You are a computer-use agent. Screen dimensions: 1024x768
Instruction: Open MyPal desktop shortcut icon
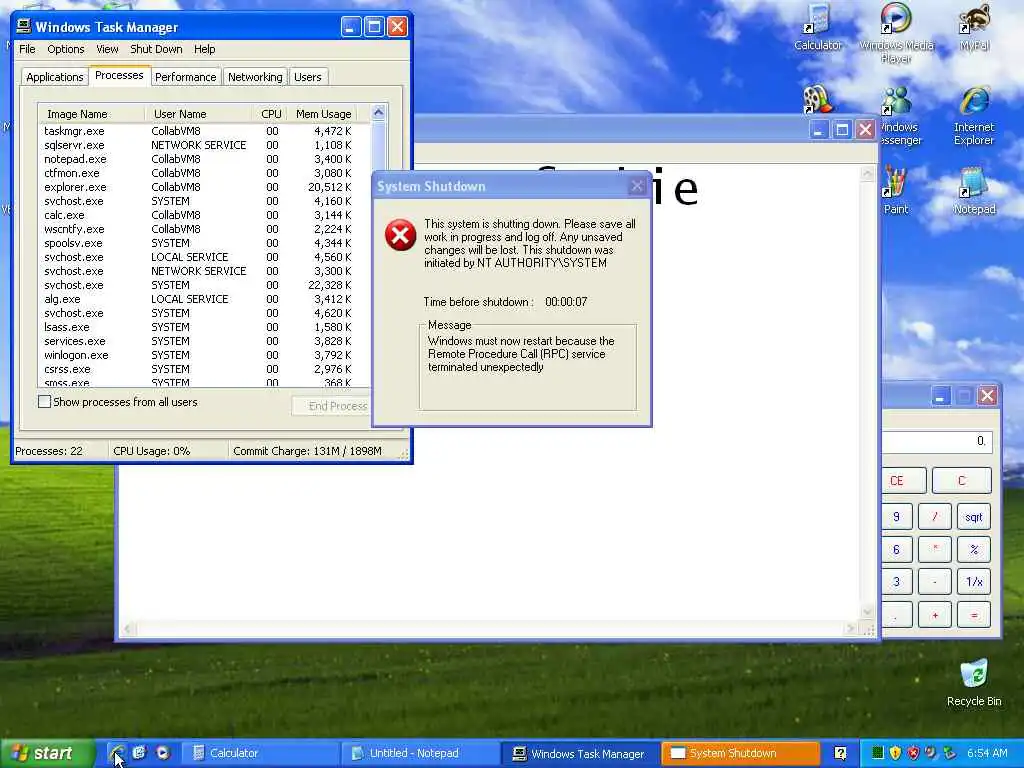pyautogui.click(x=974, y=26)
